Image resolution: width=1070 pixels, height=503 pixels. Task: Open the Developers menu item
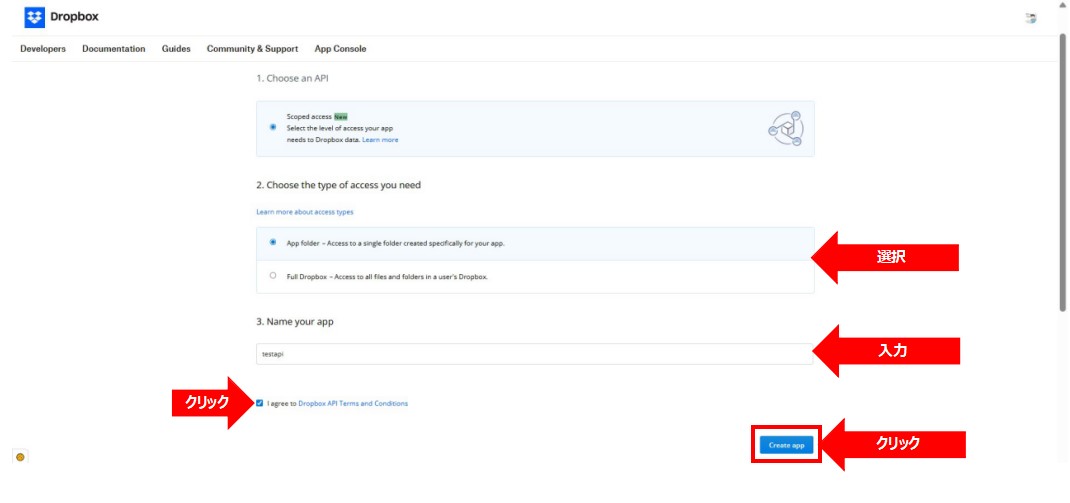(43, 49)
